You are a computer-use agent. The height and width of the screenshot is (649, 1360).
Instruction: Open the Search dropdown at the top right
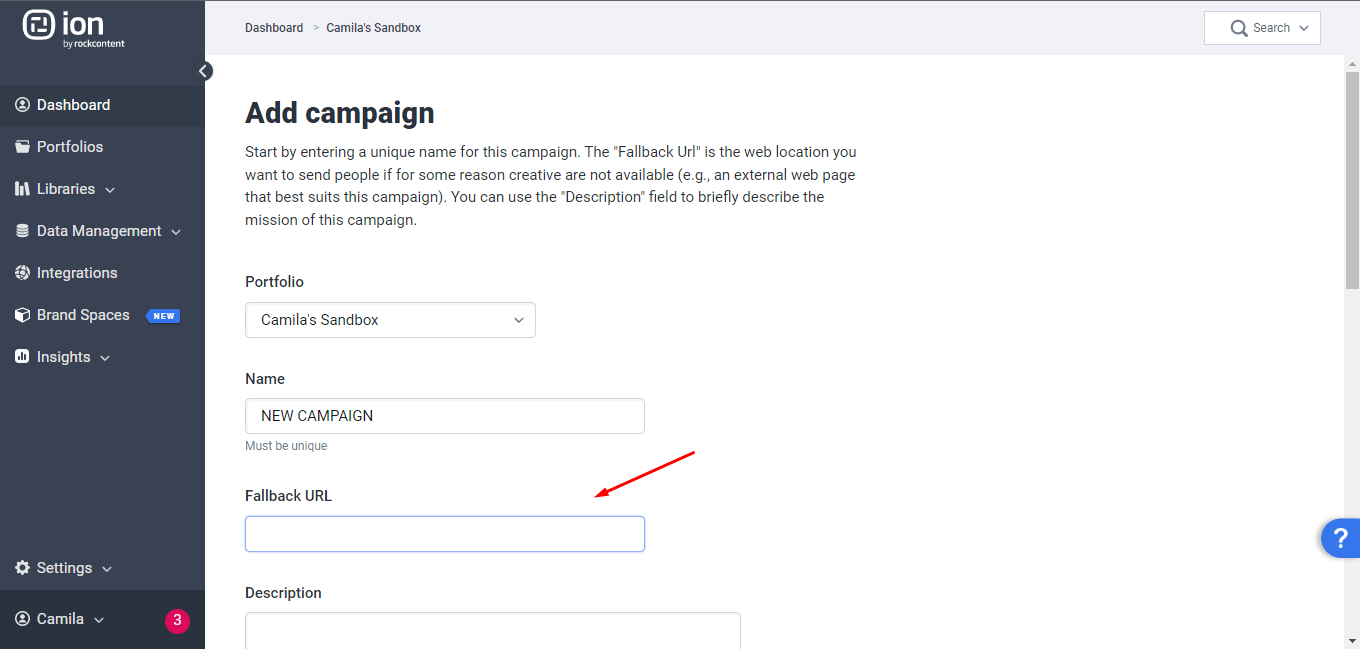pos(1262,28)
